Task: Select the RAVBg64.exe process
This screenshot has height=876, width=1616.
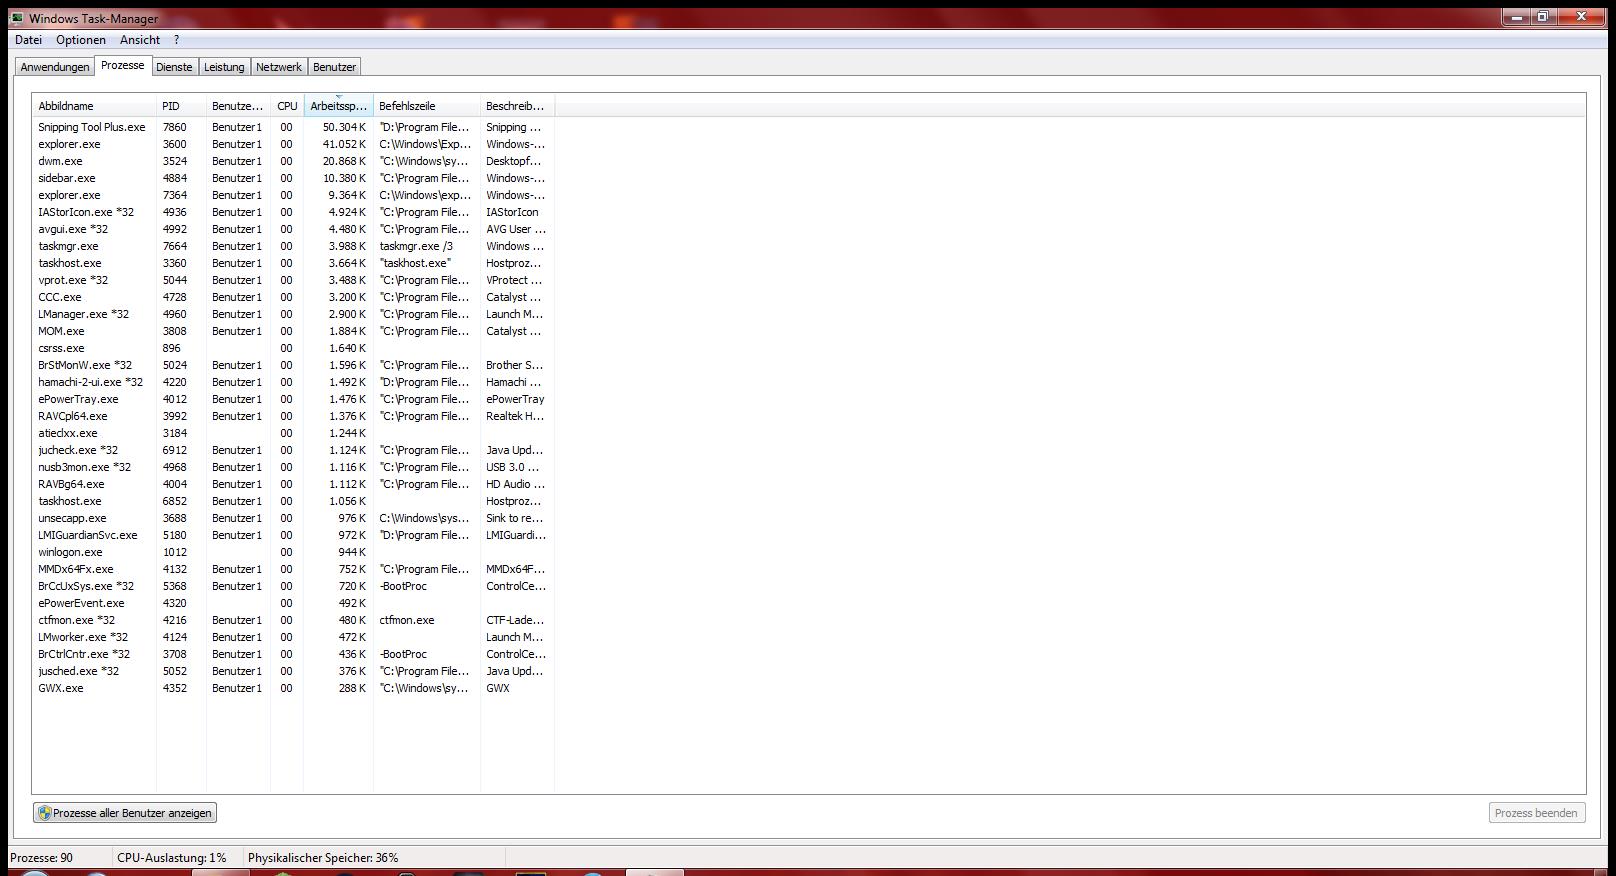Action: tap(293, 484)
